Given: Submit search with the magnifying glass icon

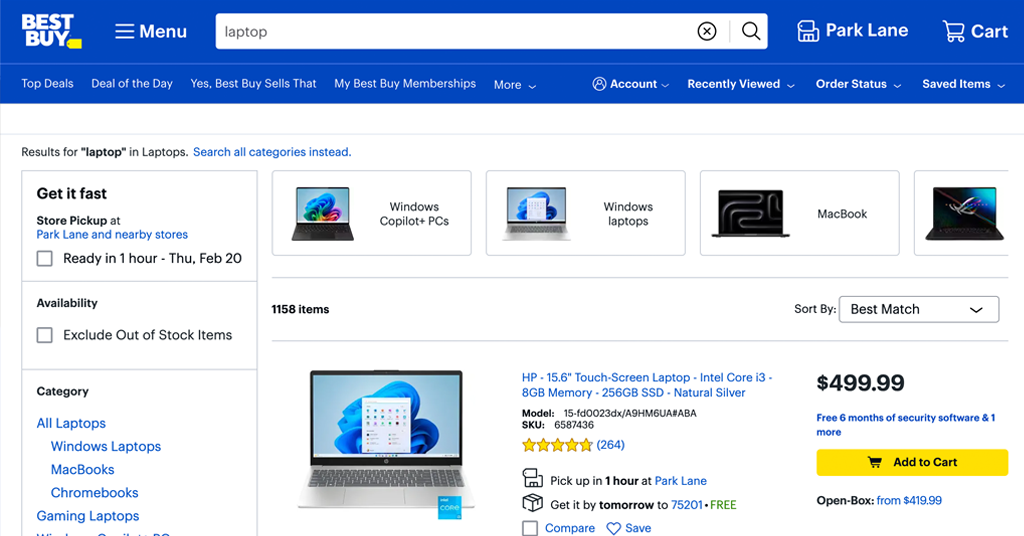Looking at the screenshot, I should point(750,31).
